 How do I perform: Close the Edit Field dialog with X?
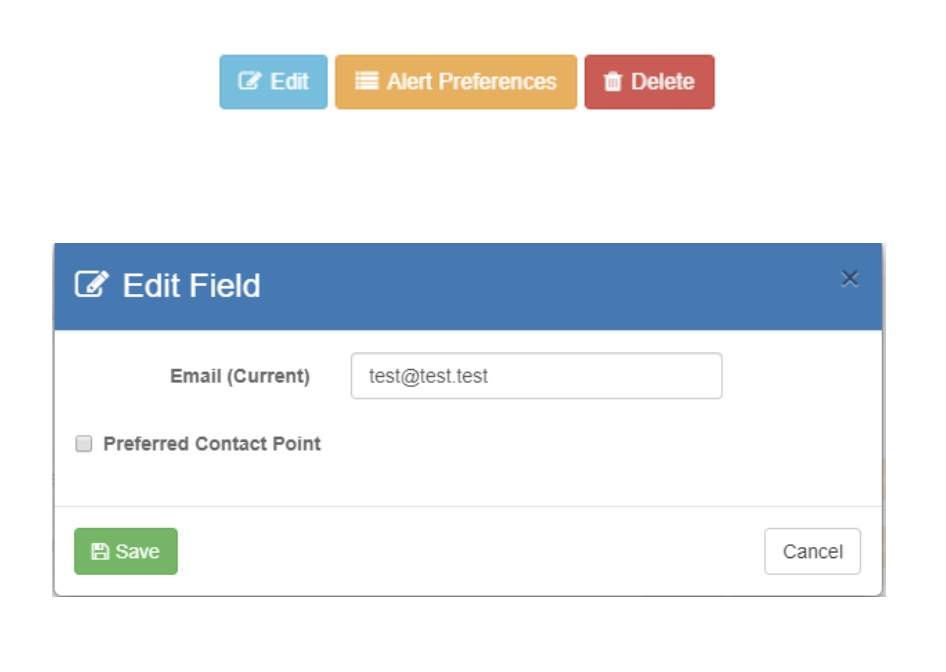click(850, 278)
